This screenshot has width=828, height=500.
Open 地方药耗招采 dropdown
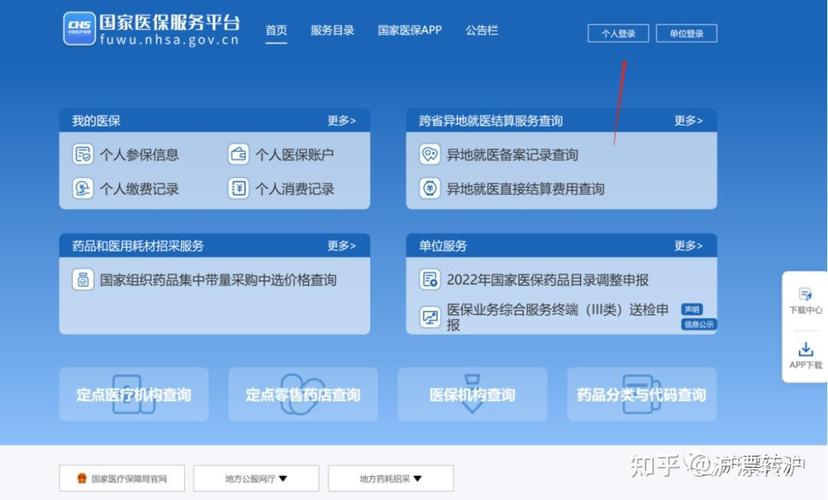[x=391, y=478]
